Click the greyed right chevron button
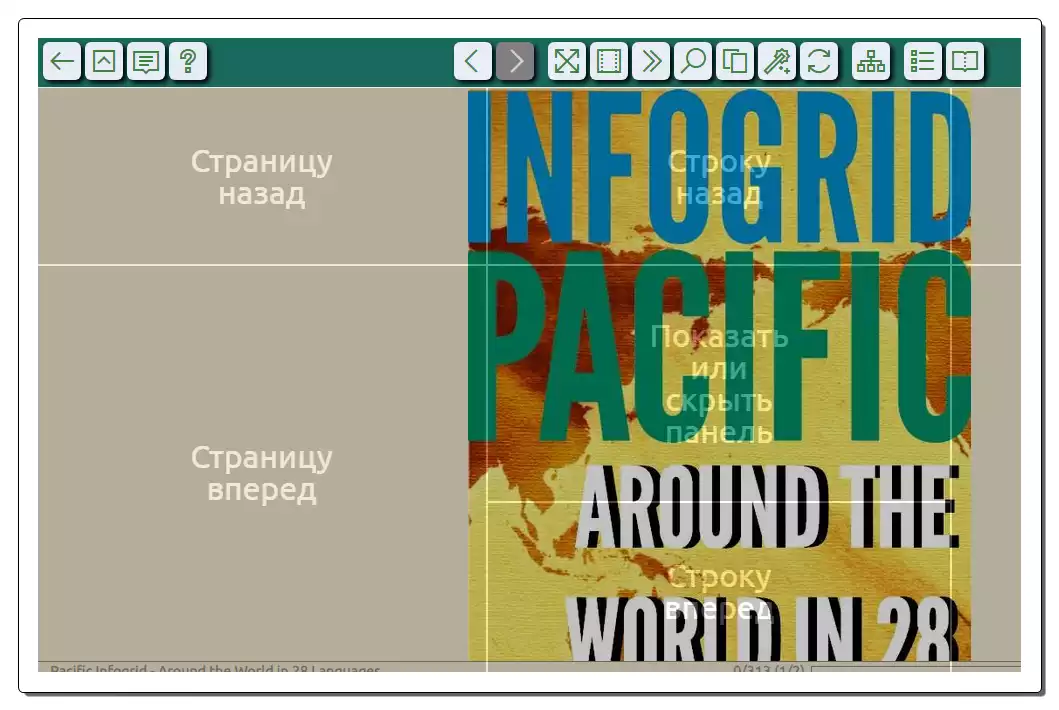Screen dimensions: 1059x710 (x=515, y=61)
